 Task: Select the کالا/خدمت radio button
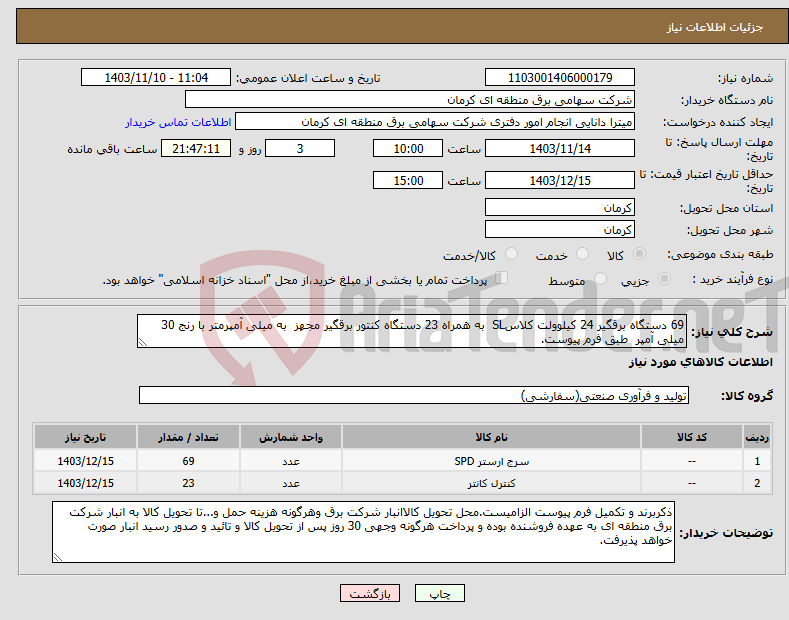click(511, 254)
